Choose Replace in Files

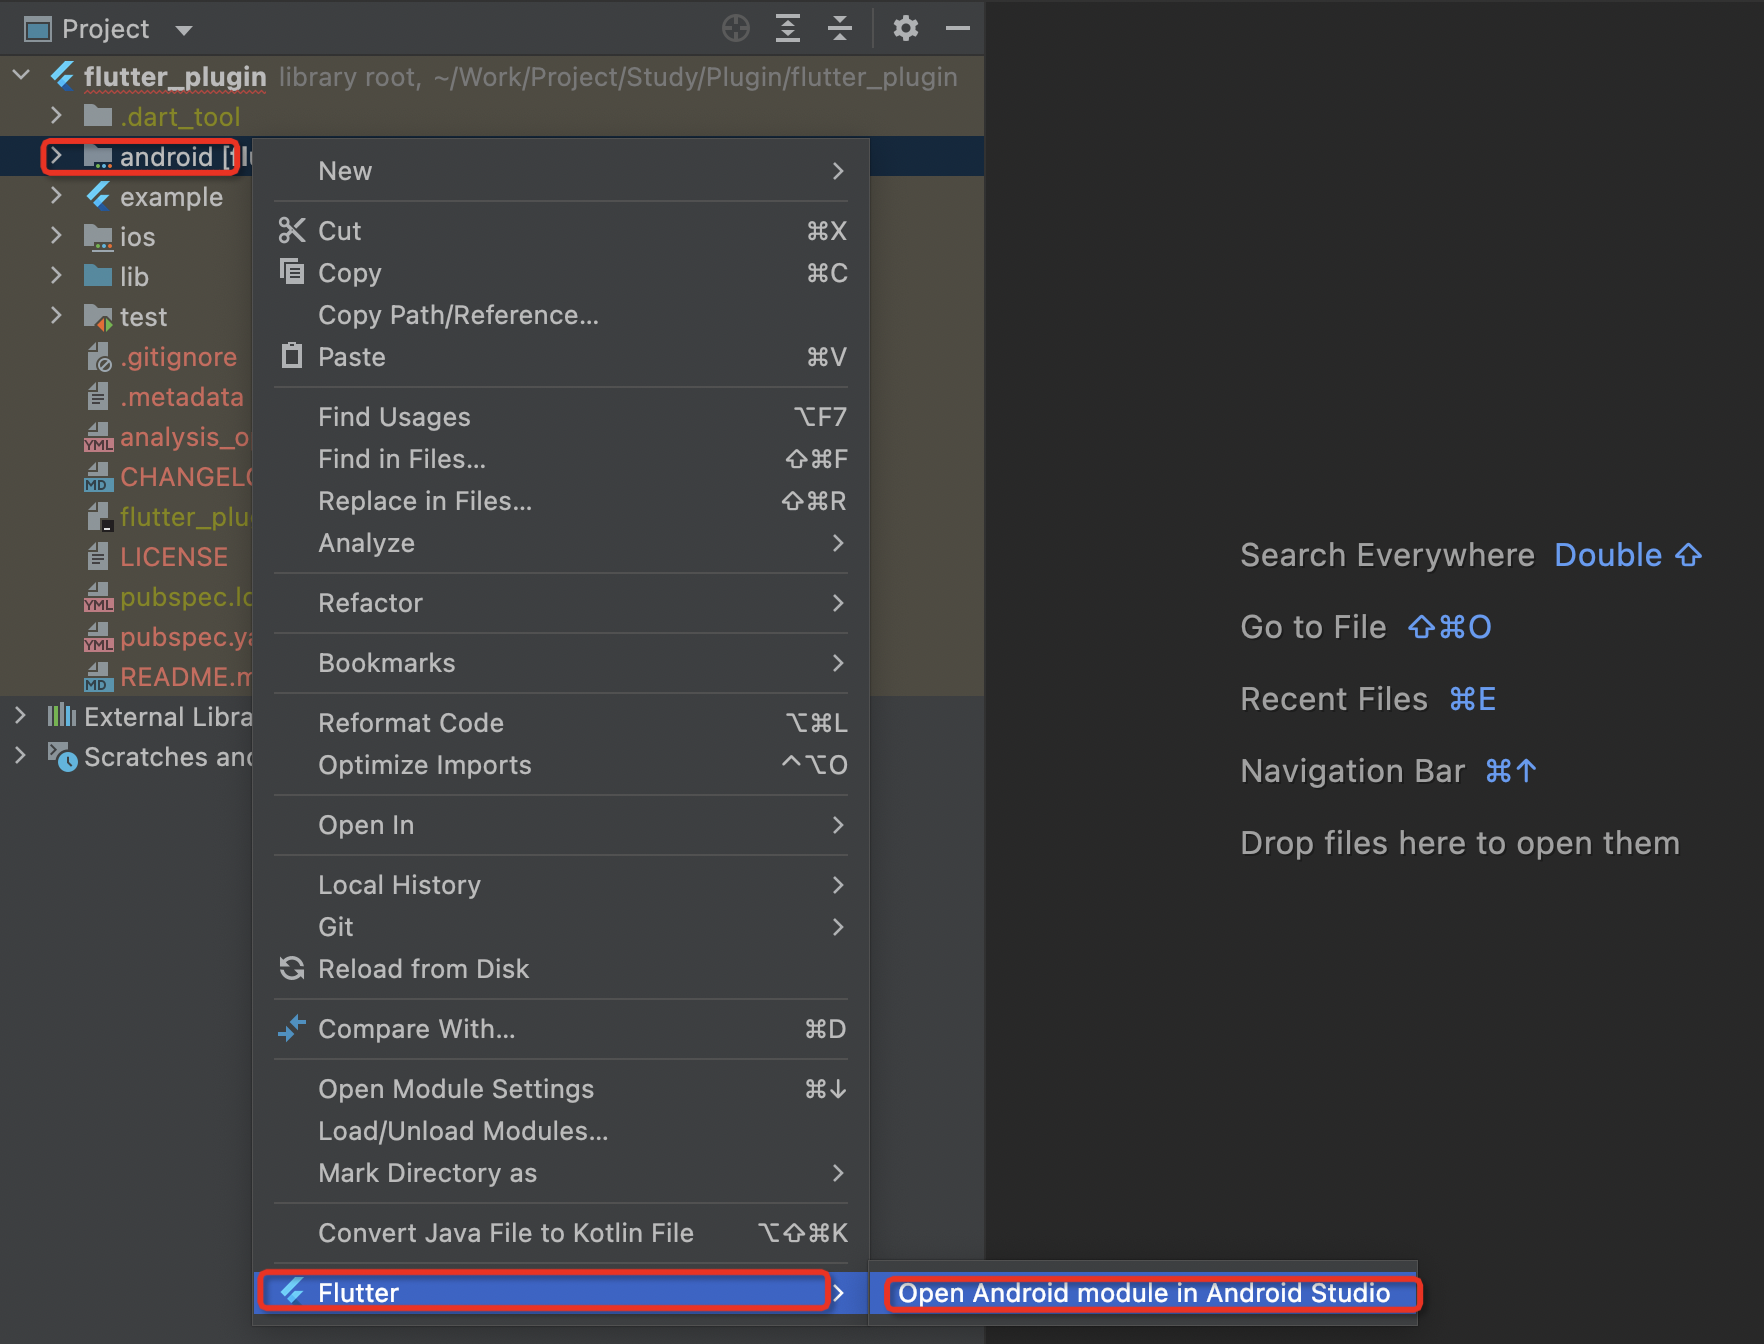(561, 501)
